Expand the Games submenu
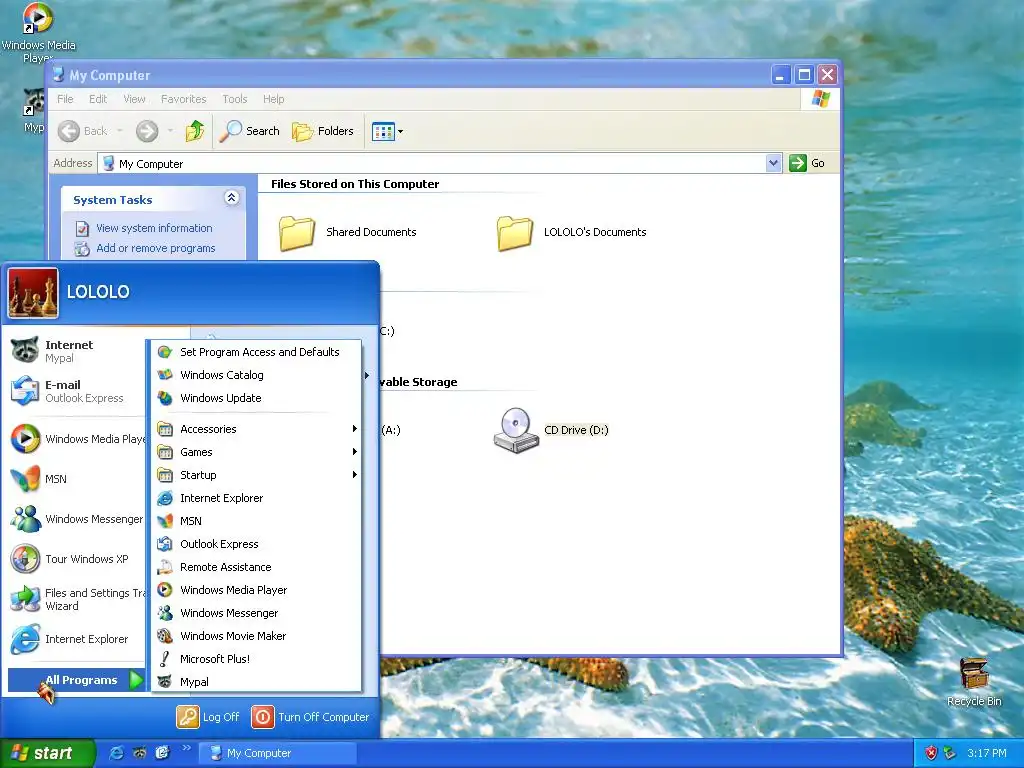This screenshot has height=768, width=1024. (257, 452)
